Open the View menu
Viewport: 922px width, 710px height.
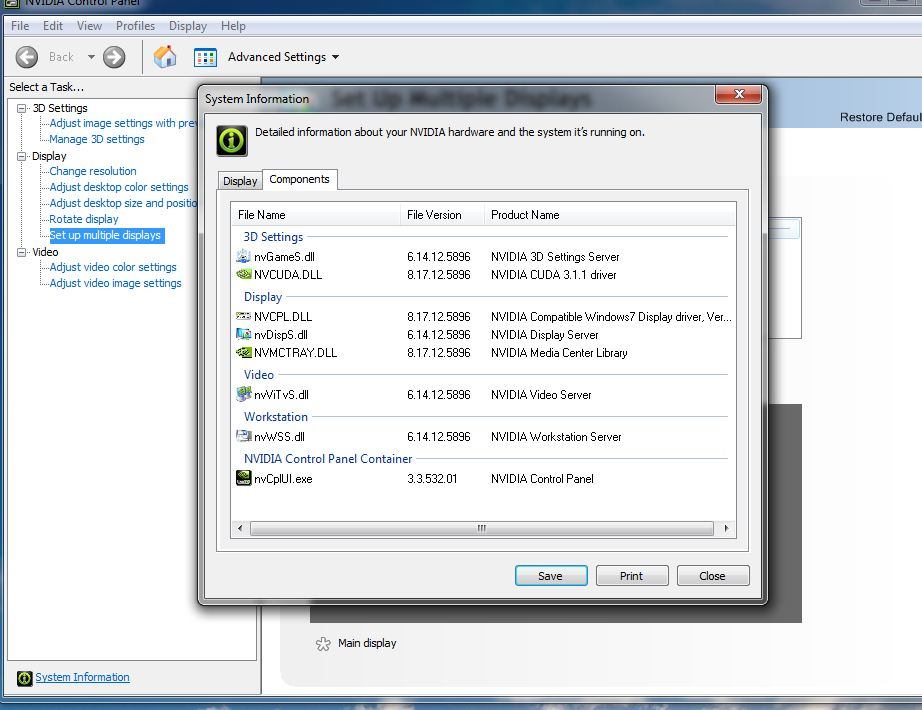point(89,26)
